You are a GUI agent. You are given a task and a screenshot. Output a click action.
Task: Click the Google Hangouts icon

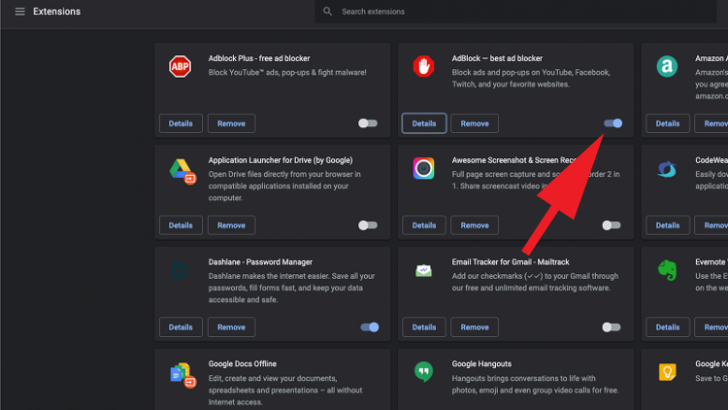[423, 372]
